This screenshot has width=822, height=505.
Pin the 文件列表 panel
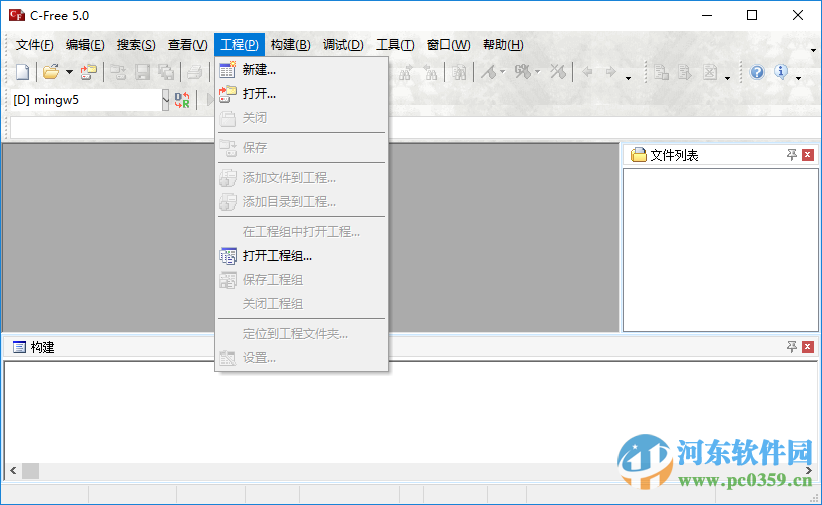click(x=792, y=155)
